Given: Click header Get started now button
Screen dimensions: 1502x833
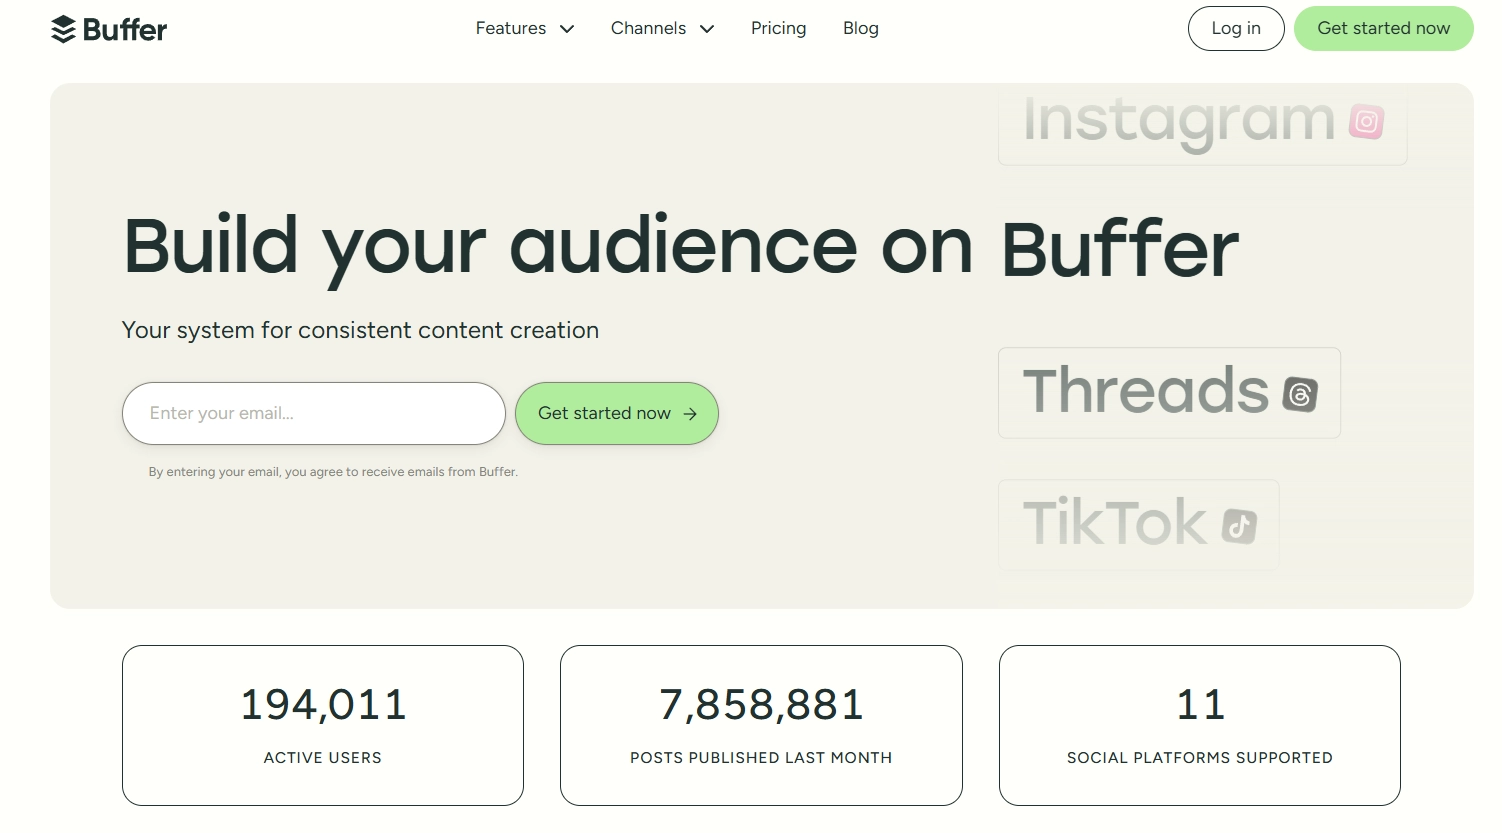Looking at the screenshot, I should [1383, 28].
